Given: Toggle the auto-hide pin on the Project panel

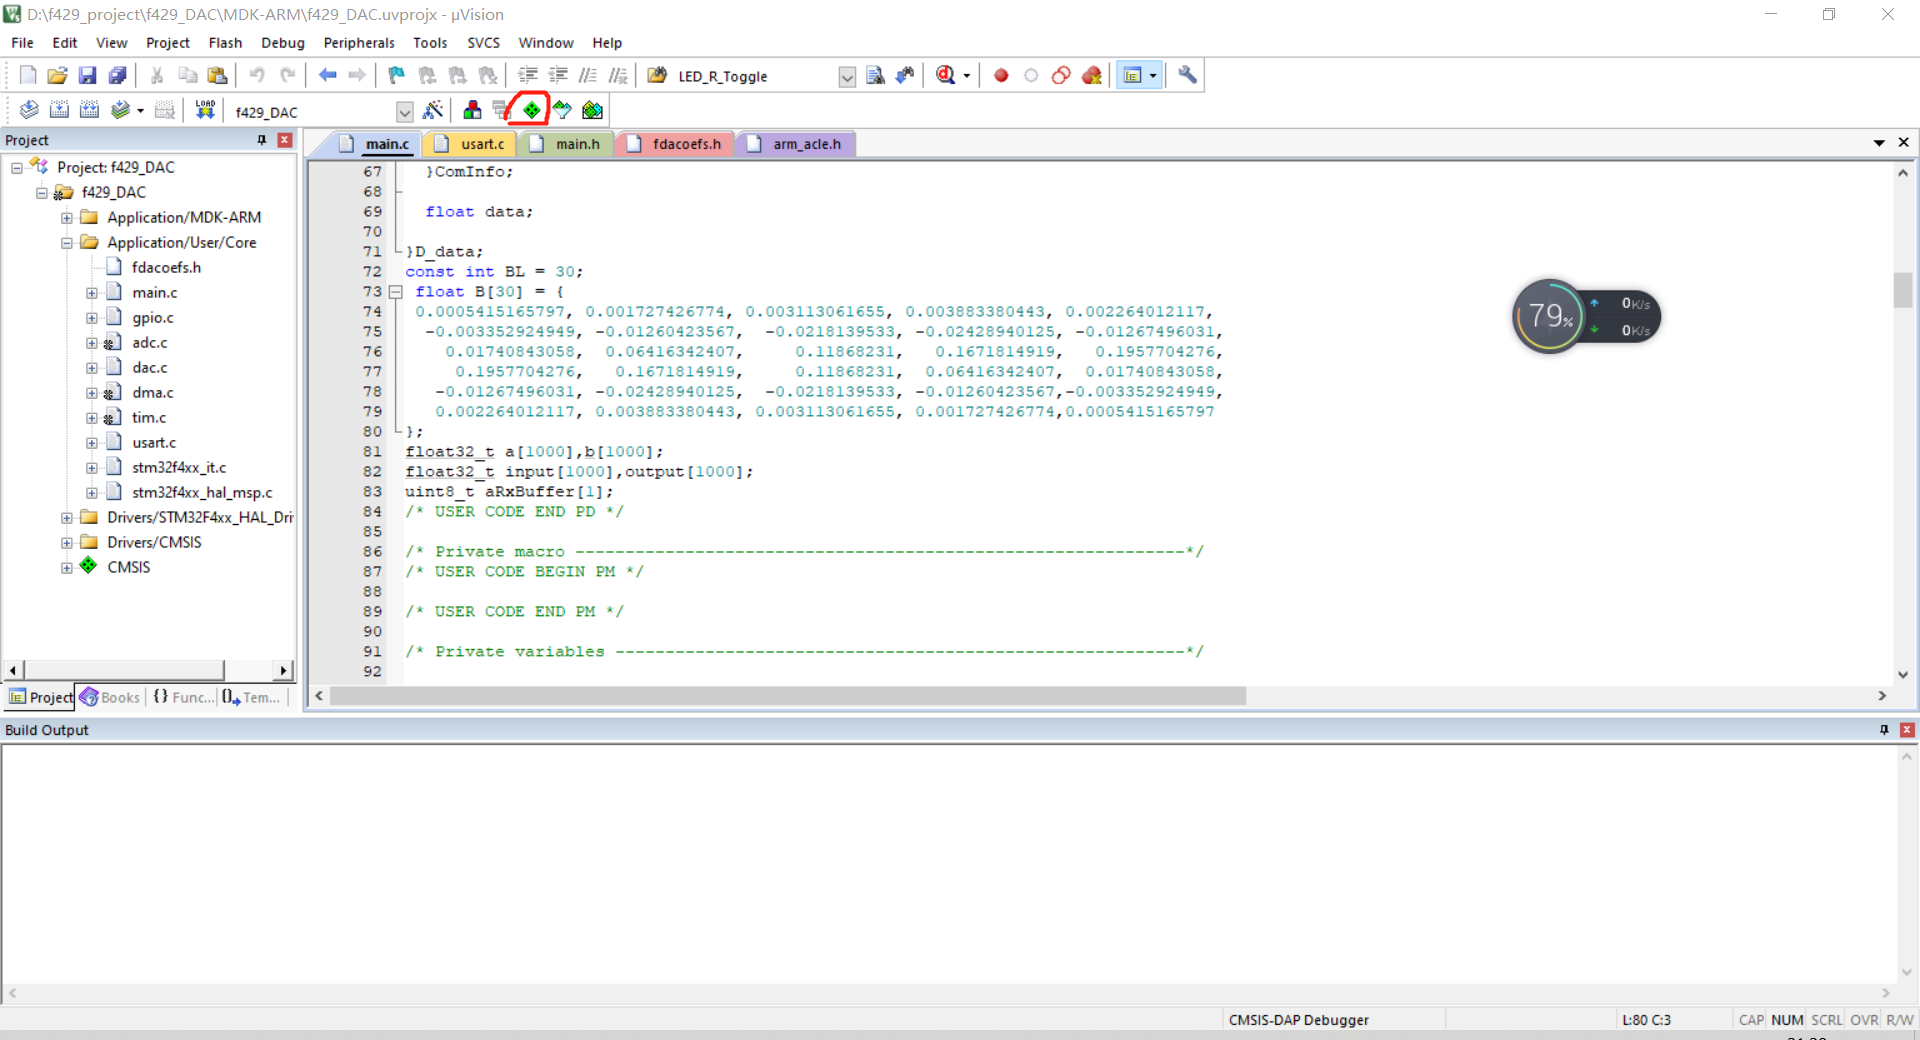Looking at the screenshot, I should 262,140.
